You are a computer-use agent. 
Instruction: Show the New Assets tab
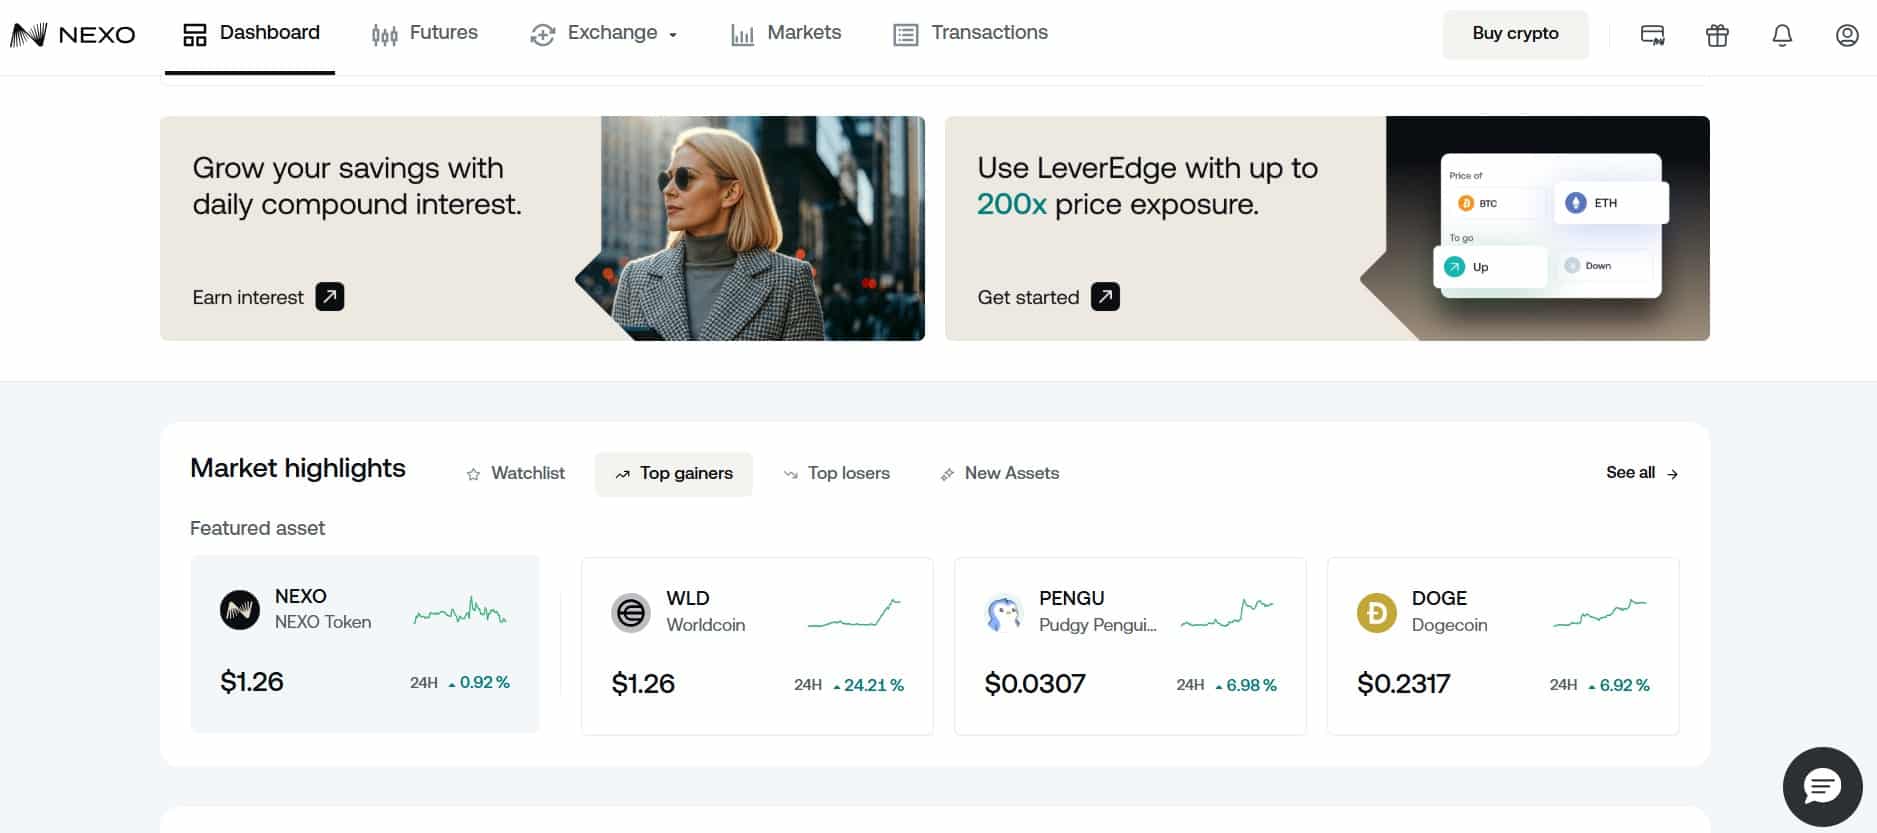point(999,473)
